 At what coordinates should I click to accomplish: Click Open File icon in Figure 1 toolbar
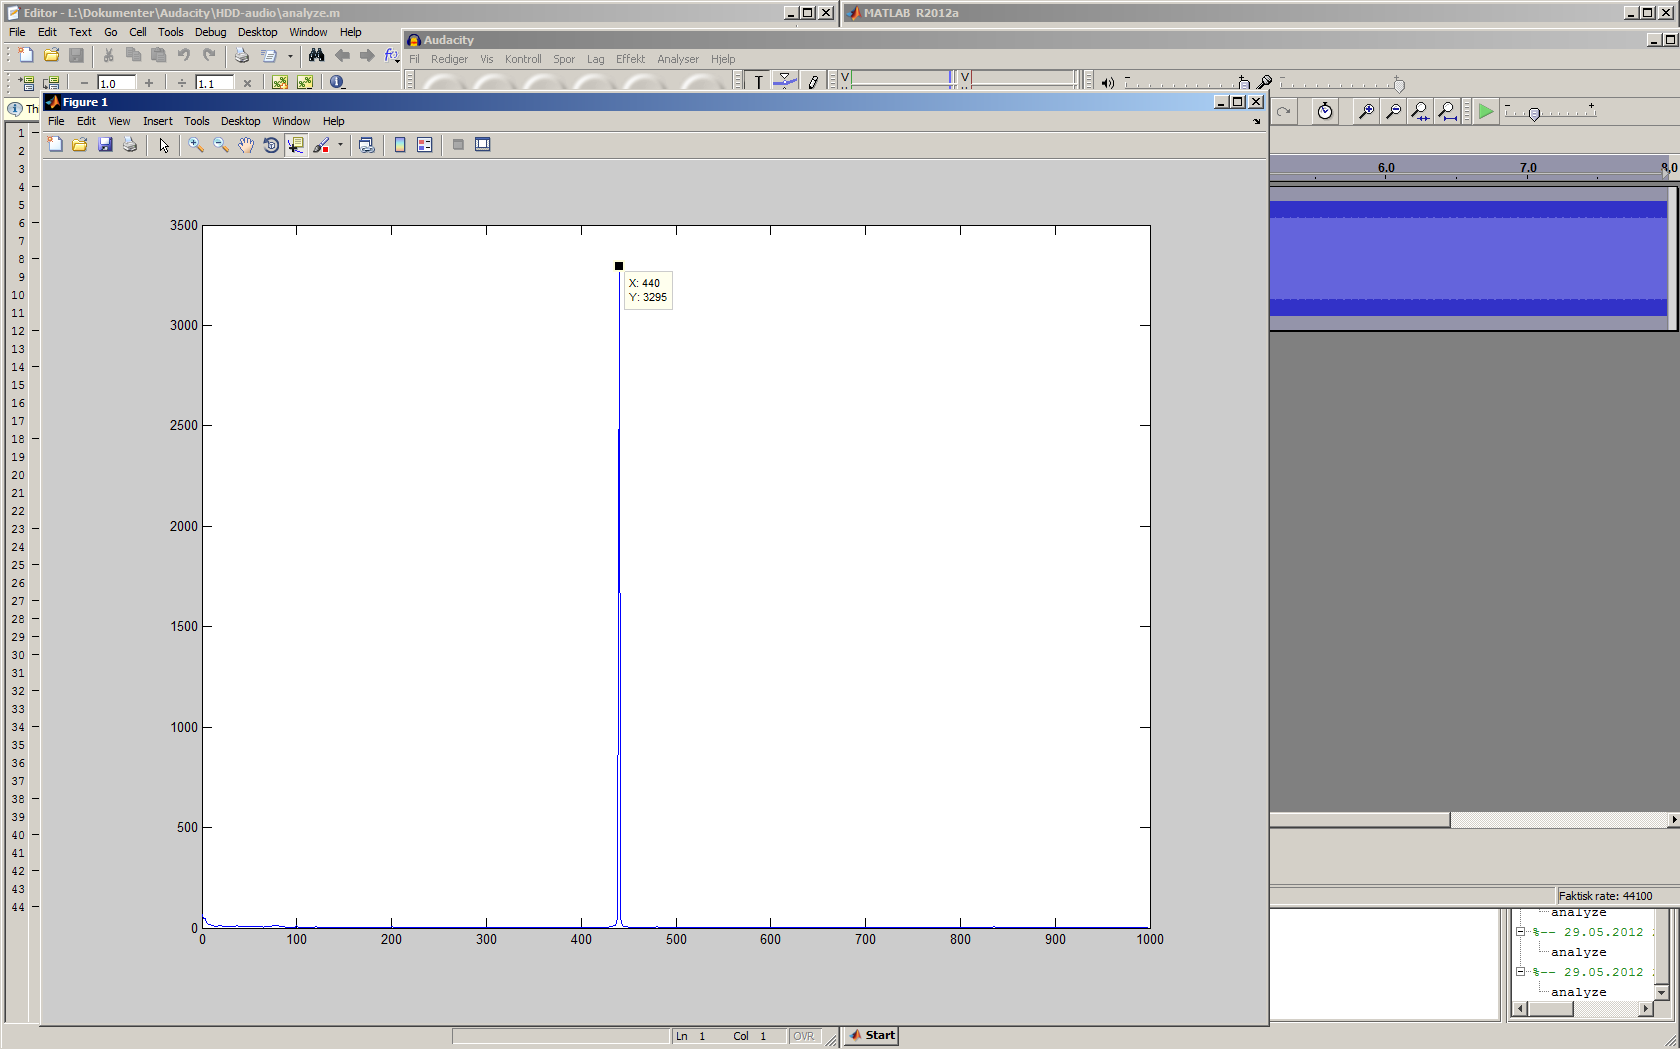[80, 145]
